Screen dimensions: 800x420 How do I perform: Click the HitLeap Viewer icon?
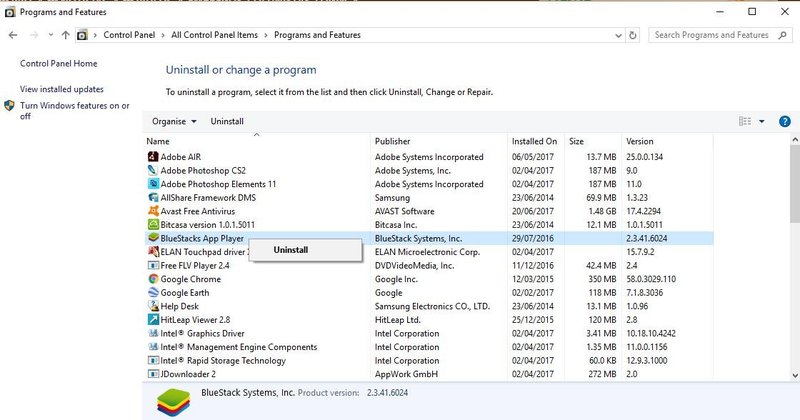pyautogui.click(x=153, y=319)
